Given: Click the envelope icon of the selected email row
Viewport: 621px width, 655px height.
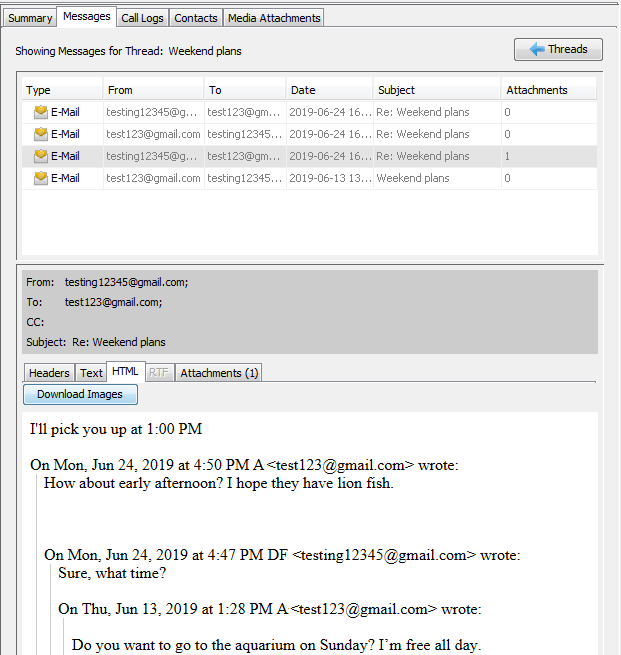Looking at the screenshot, I should pyautogui.click(x=41, y=156).
